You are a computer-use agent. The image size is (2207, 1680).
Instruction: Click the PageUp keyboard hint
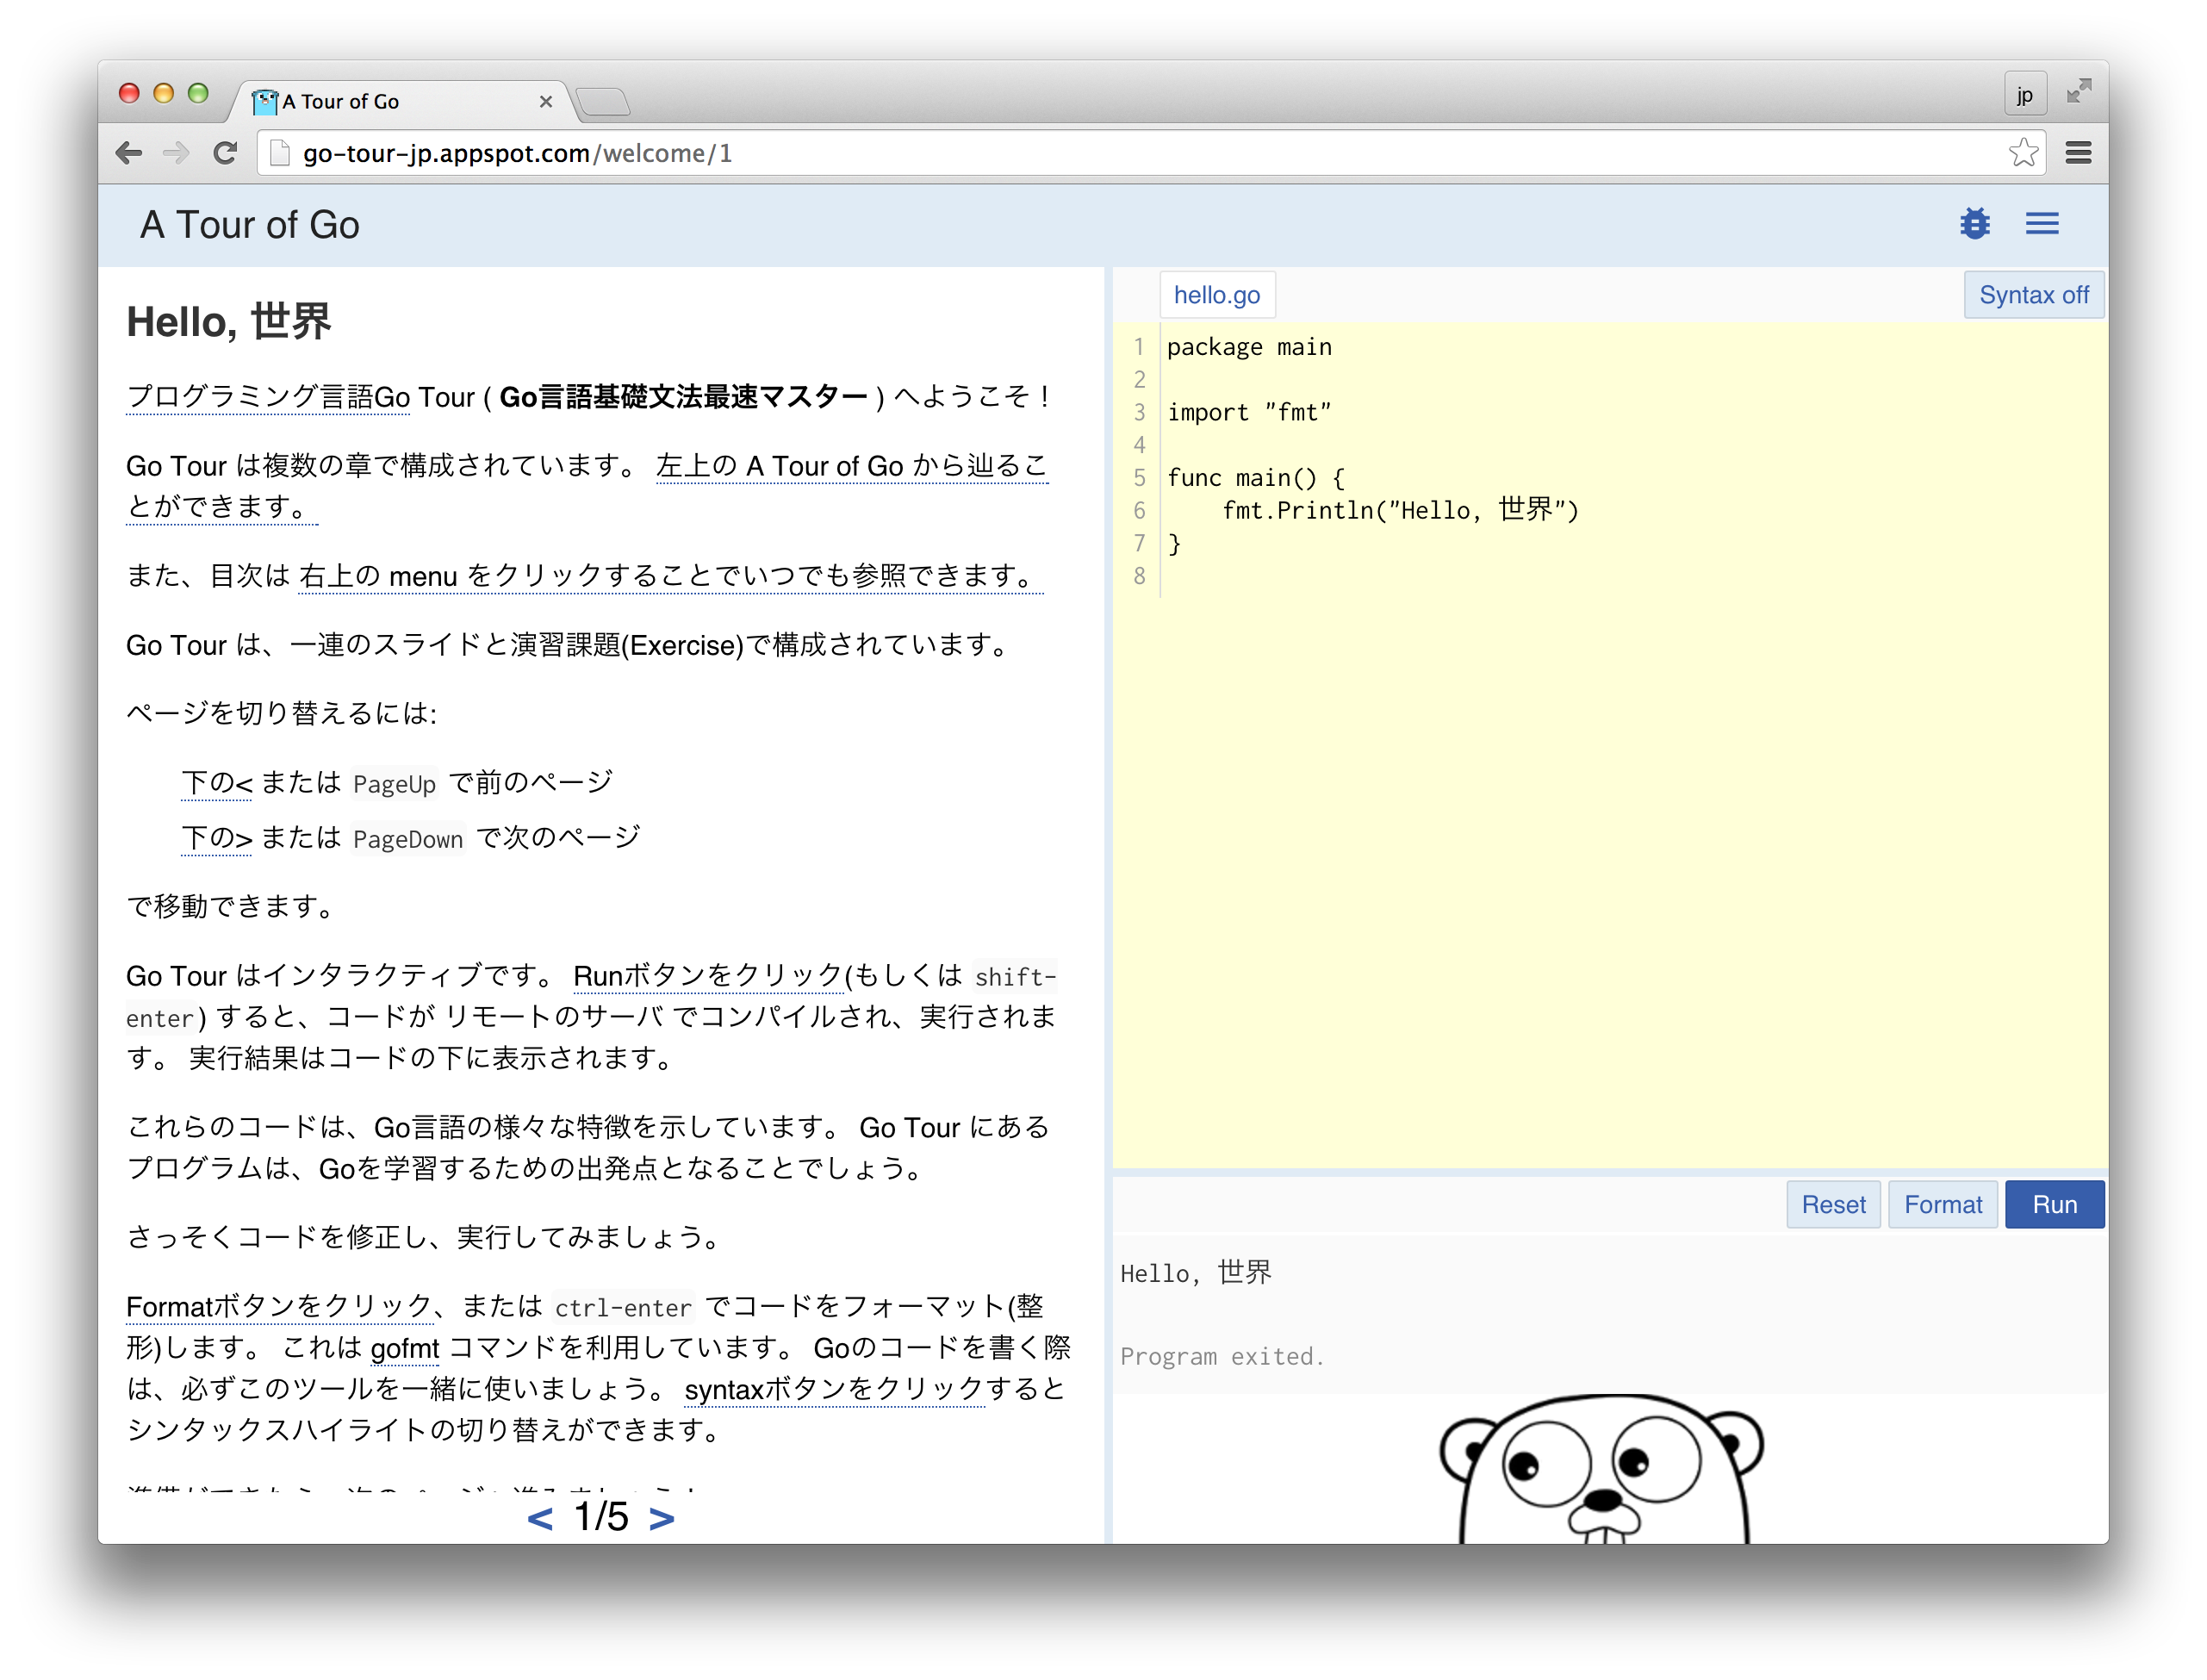click(394, 783)
